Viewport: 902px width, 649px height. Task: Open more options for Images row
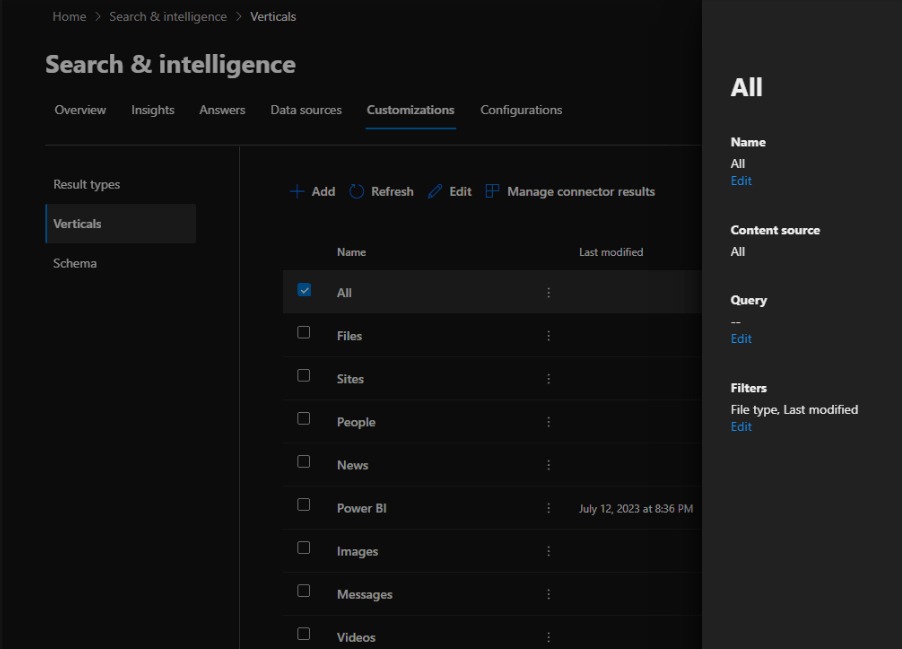pyautogui.click(x=549, y=551)
